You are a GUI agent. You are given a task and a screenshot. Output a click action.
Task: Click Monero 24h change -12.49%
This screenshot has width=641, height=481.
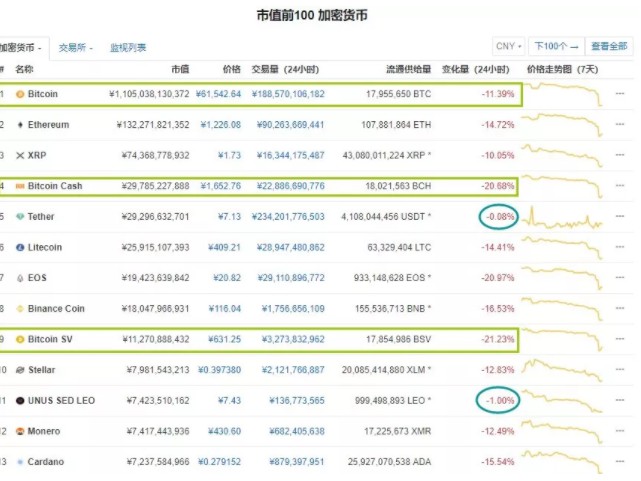click(x=498, y=431)
